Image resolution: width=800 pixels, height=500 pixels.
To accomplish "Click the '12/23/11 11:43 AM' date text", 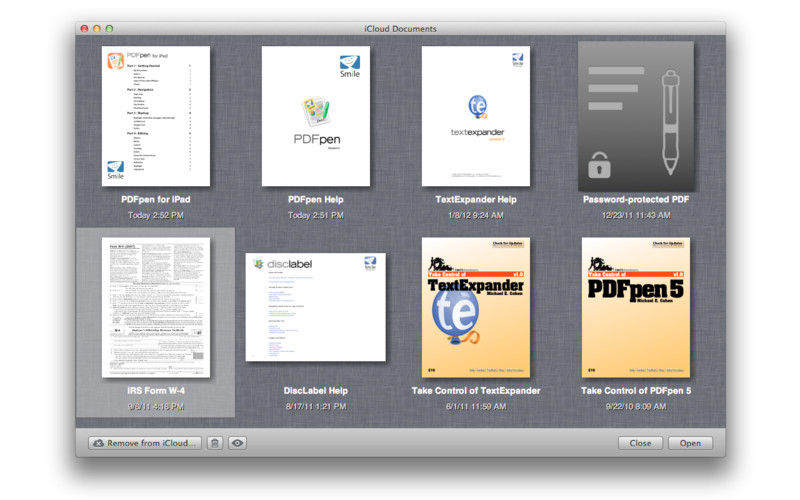I will 636,215.
